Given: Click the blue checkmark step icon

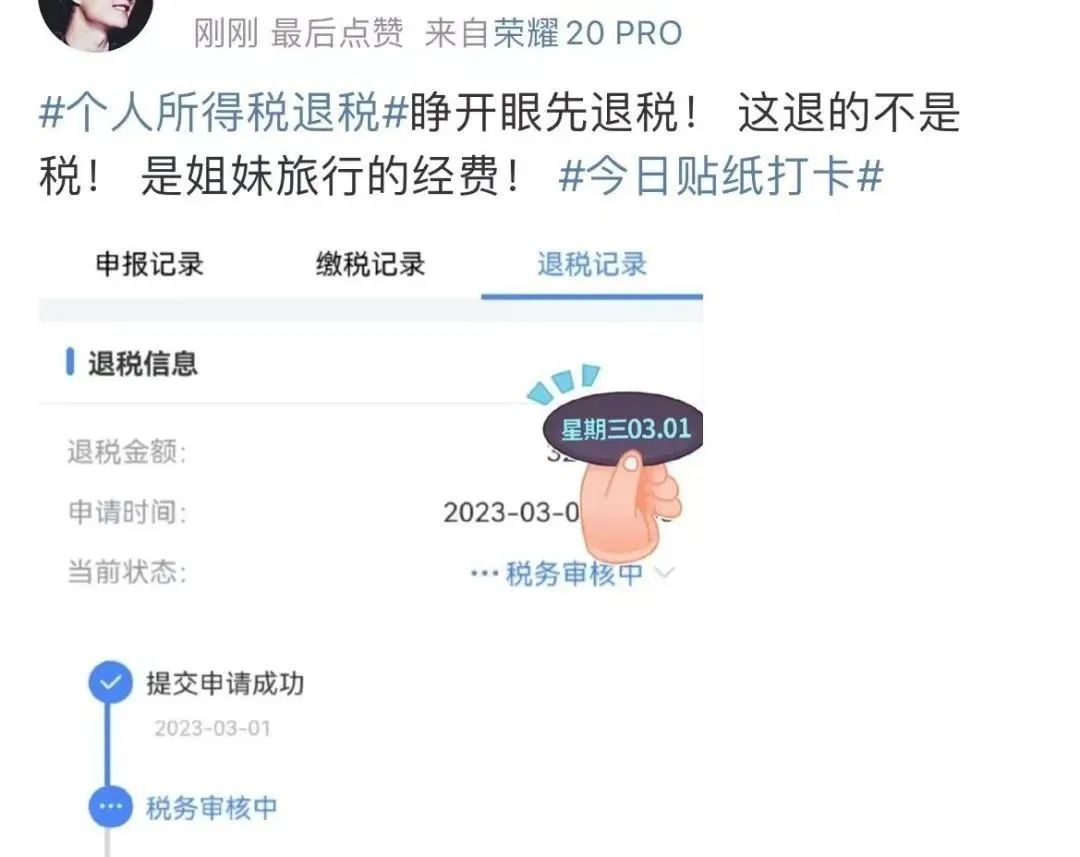Looking at the screenshot, I should pos(110,683).
